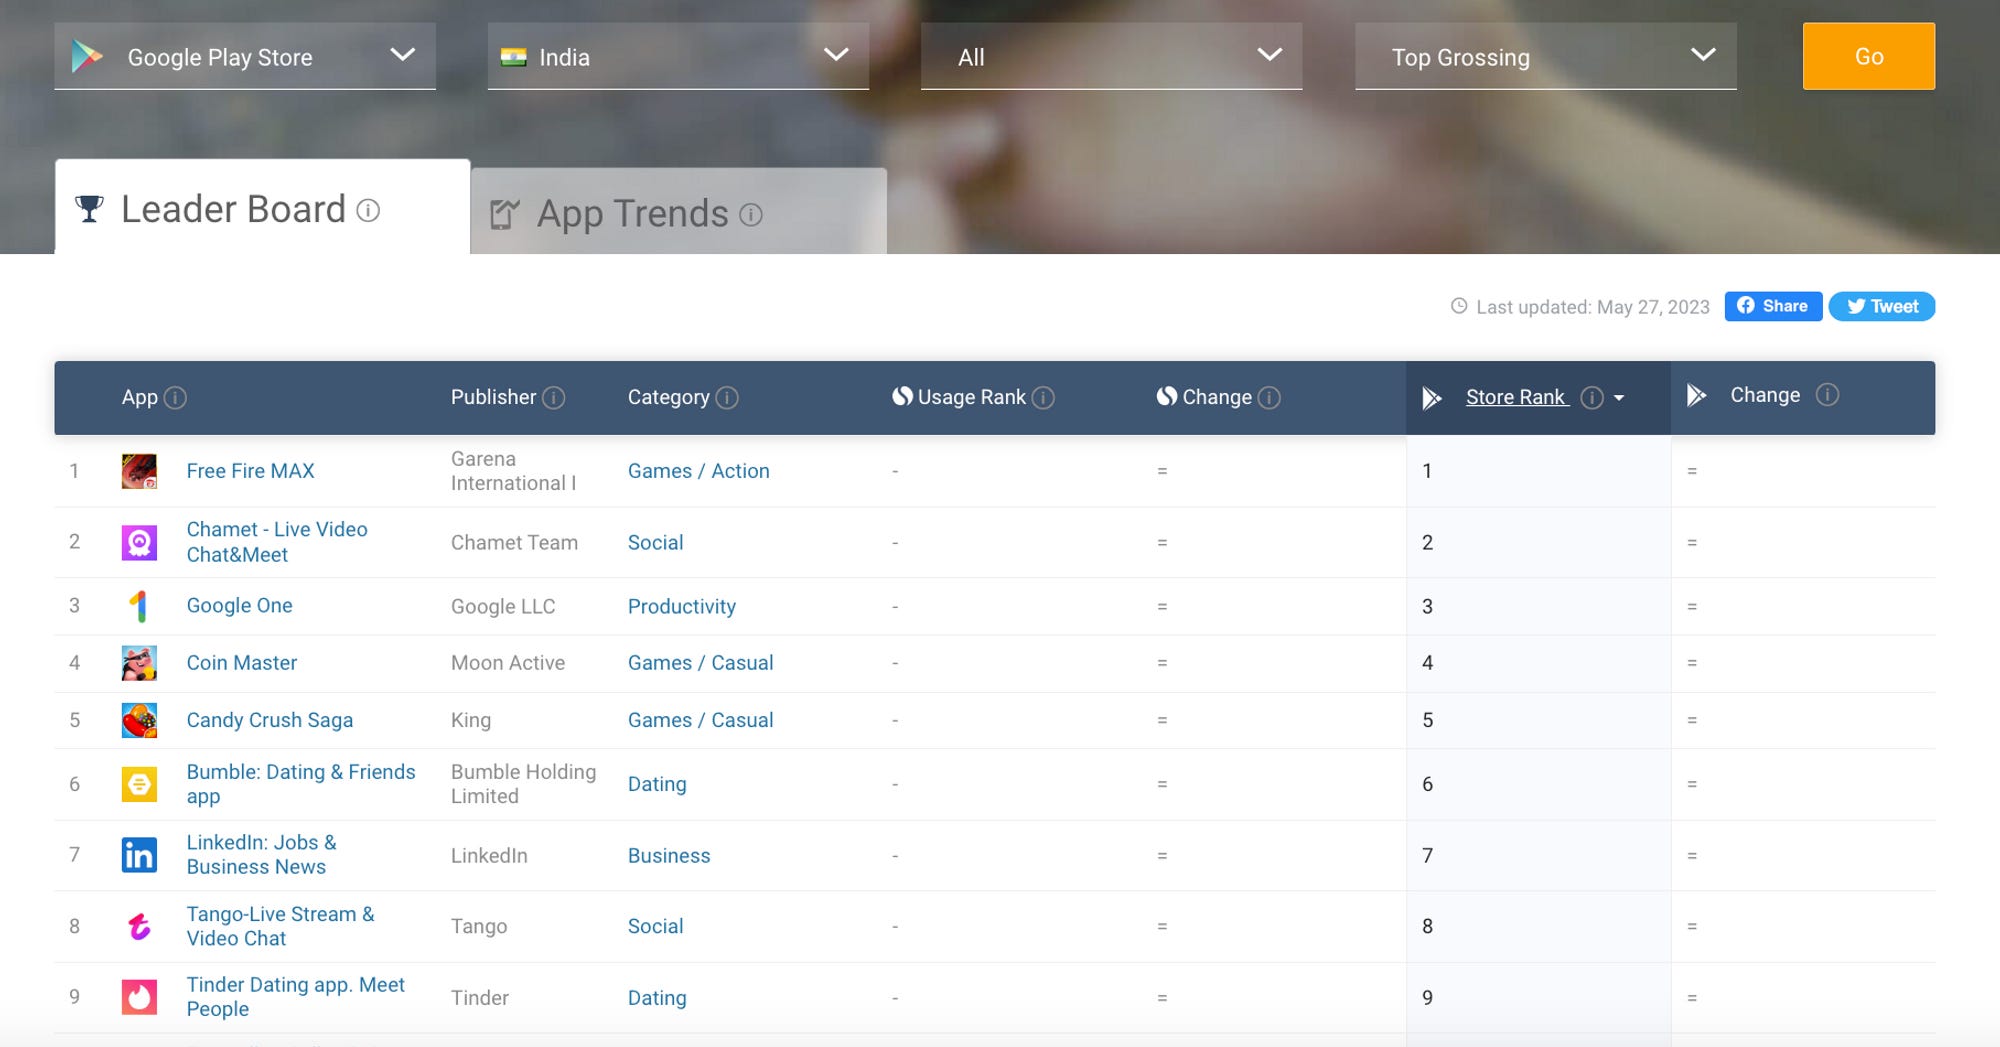This screenshot has width=2000, height=1047.
Task: Click the orange Go button
Action: pos(1868,56)
